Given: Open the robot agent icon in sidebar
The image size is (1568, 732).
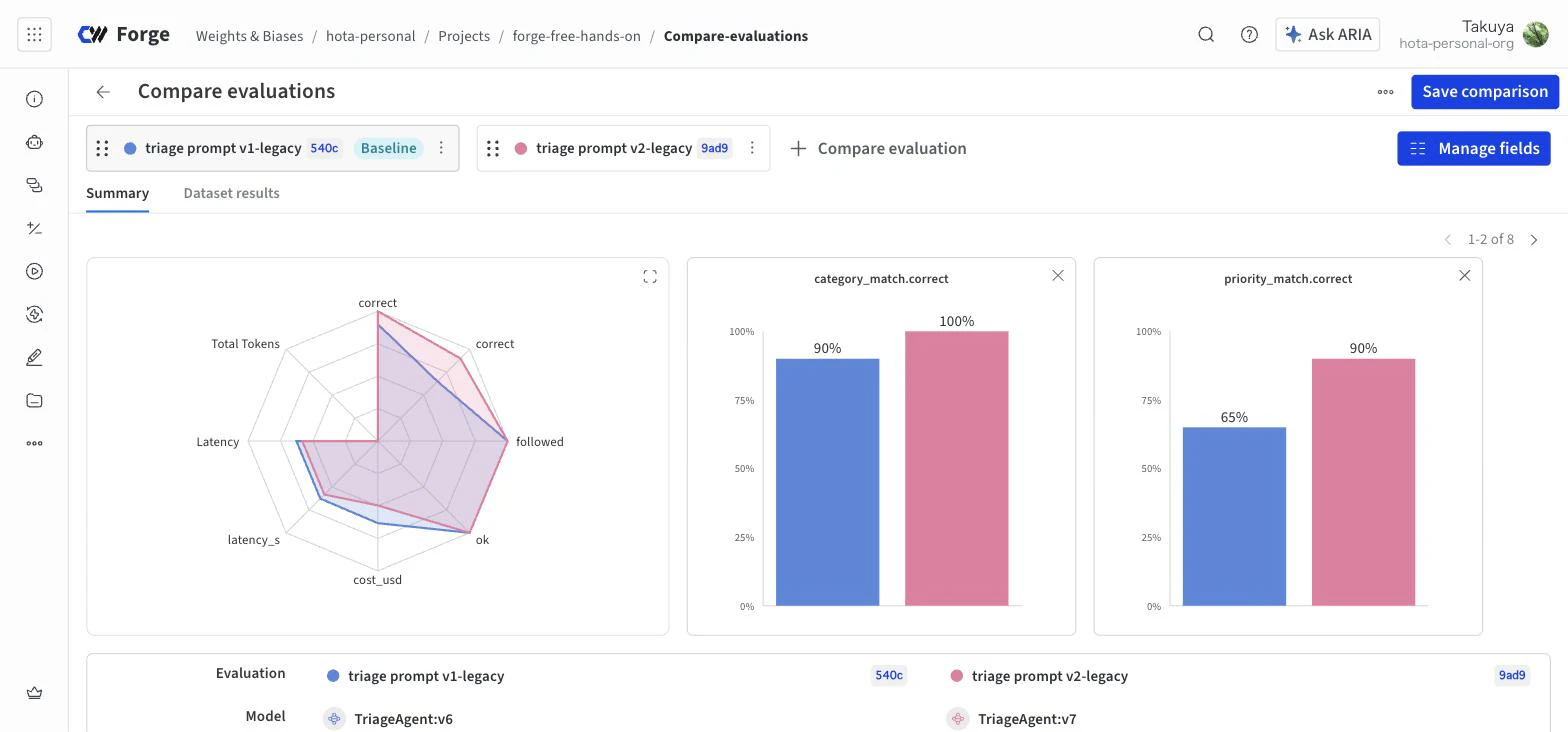Looking at the screenshot, I should coord(34,142).
